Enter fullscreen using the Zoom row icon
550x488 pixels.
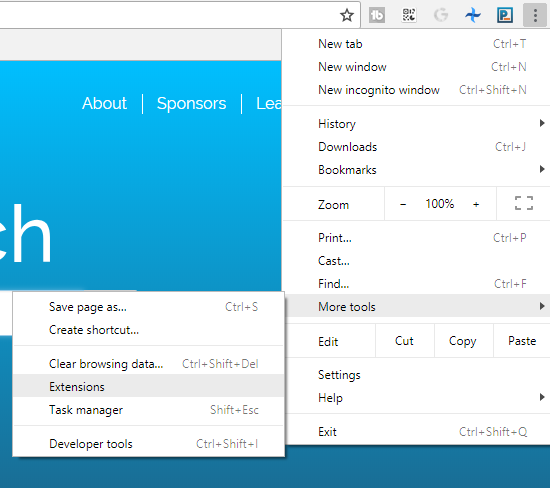523,203
